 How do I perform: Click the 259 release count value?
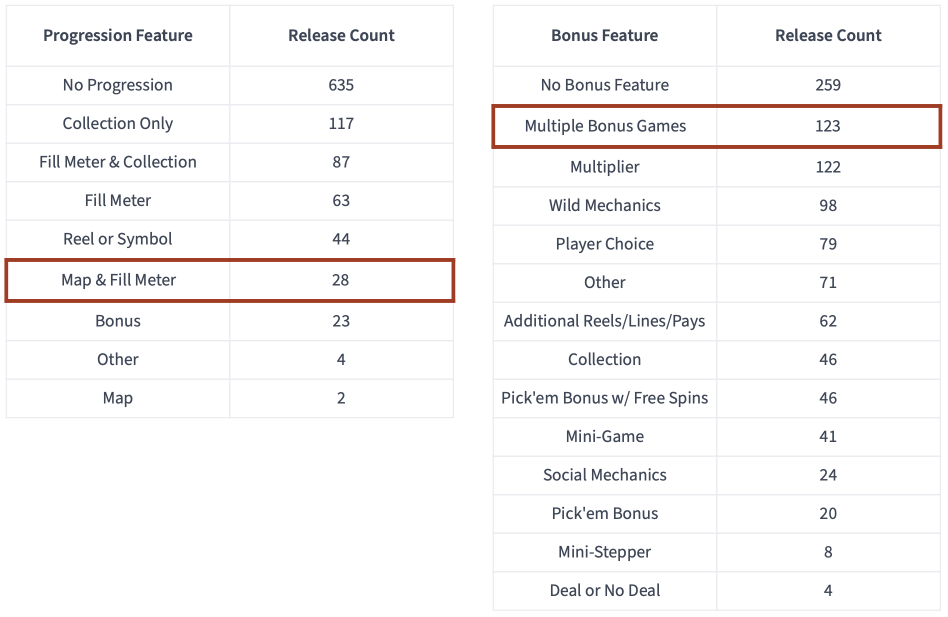click(828, 85)
